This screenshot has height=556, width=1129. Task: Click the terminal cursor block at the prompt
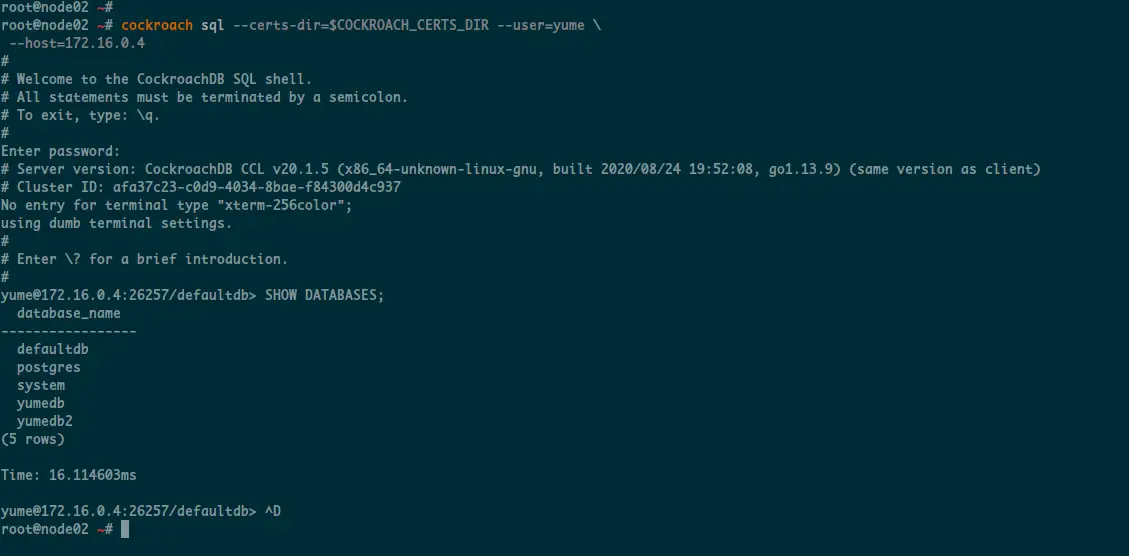point(125,529)
